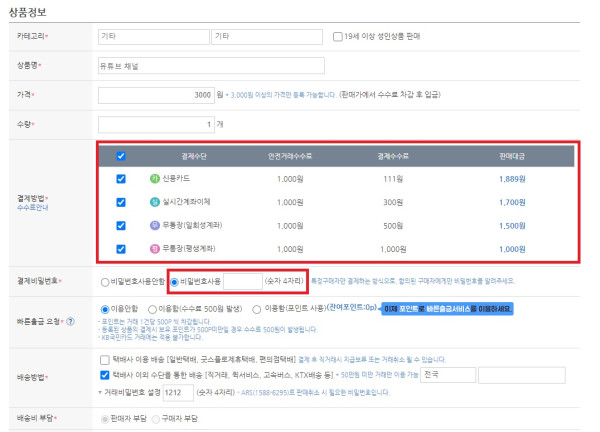
Task: Click the 신용카드 payment method icon
Action: coord(154,179)
